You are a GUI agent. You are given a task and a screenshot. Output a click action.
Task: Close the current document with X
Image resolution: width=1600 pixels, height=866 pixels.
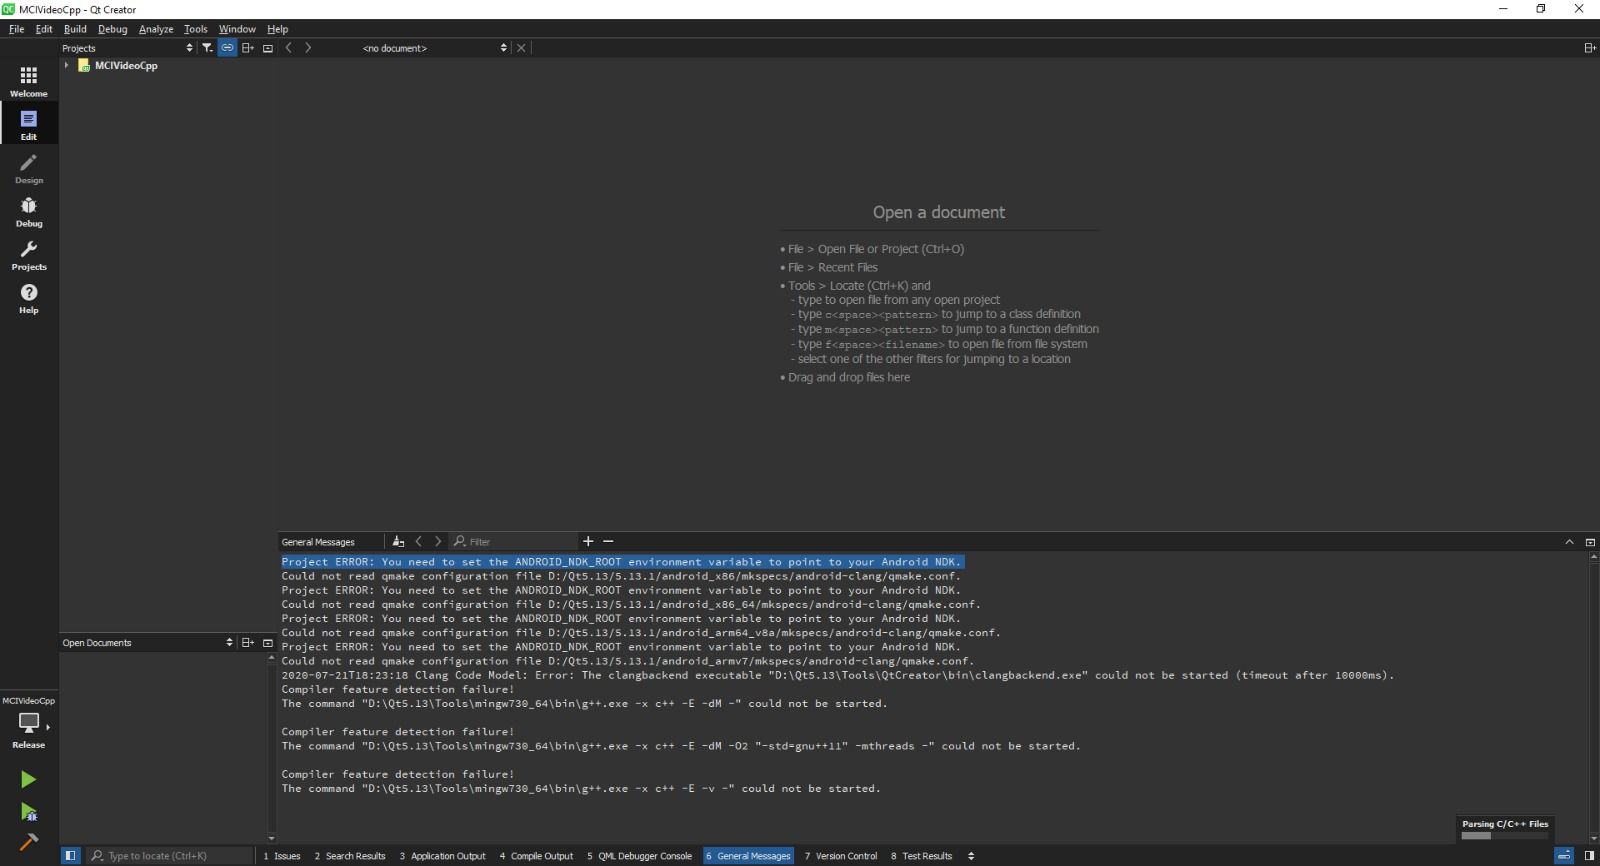click(x=521, y=48)
